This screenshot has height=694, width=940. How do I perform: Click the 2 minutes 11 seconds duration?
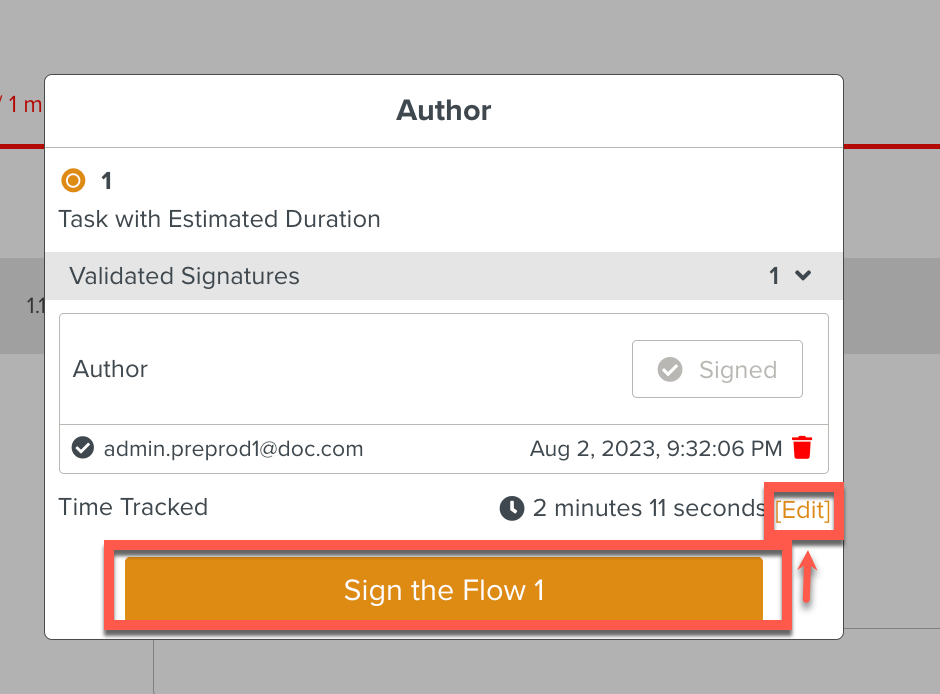pos(649,508)
